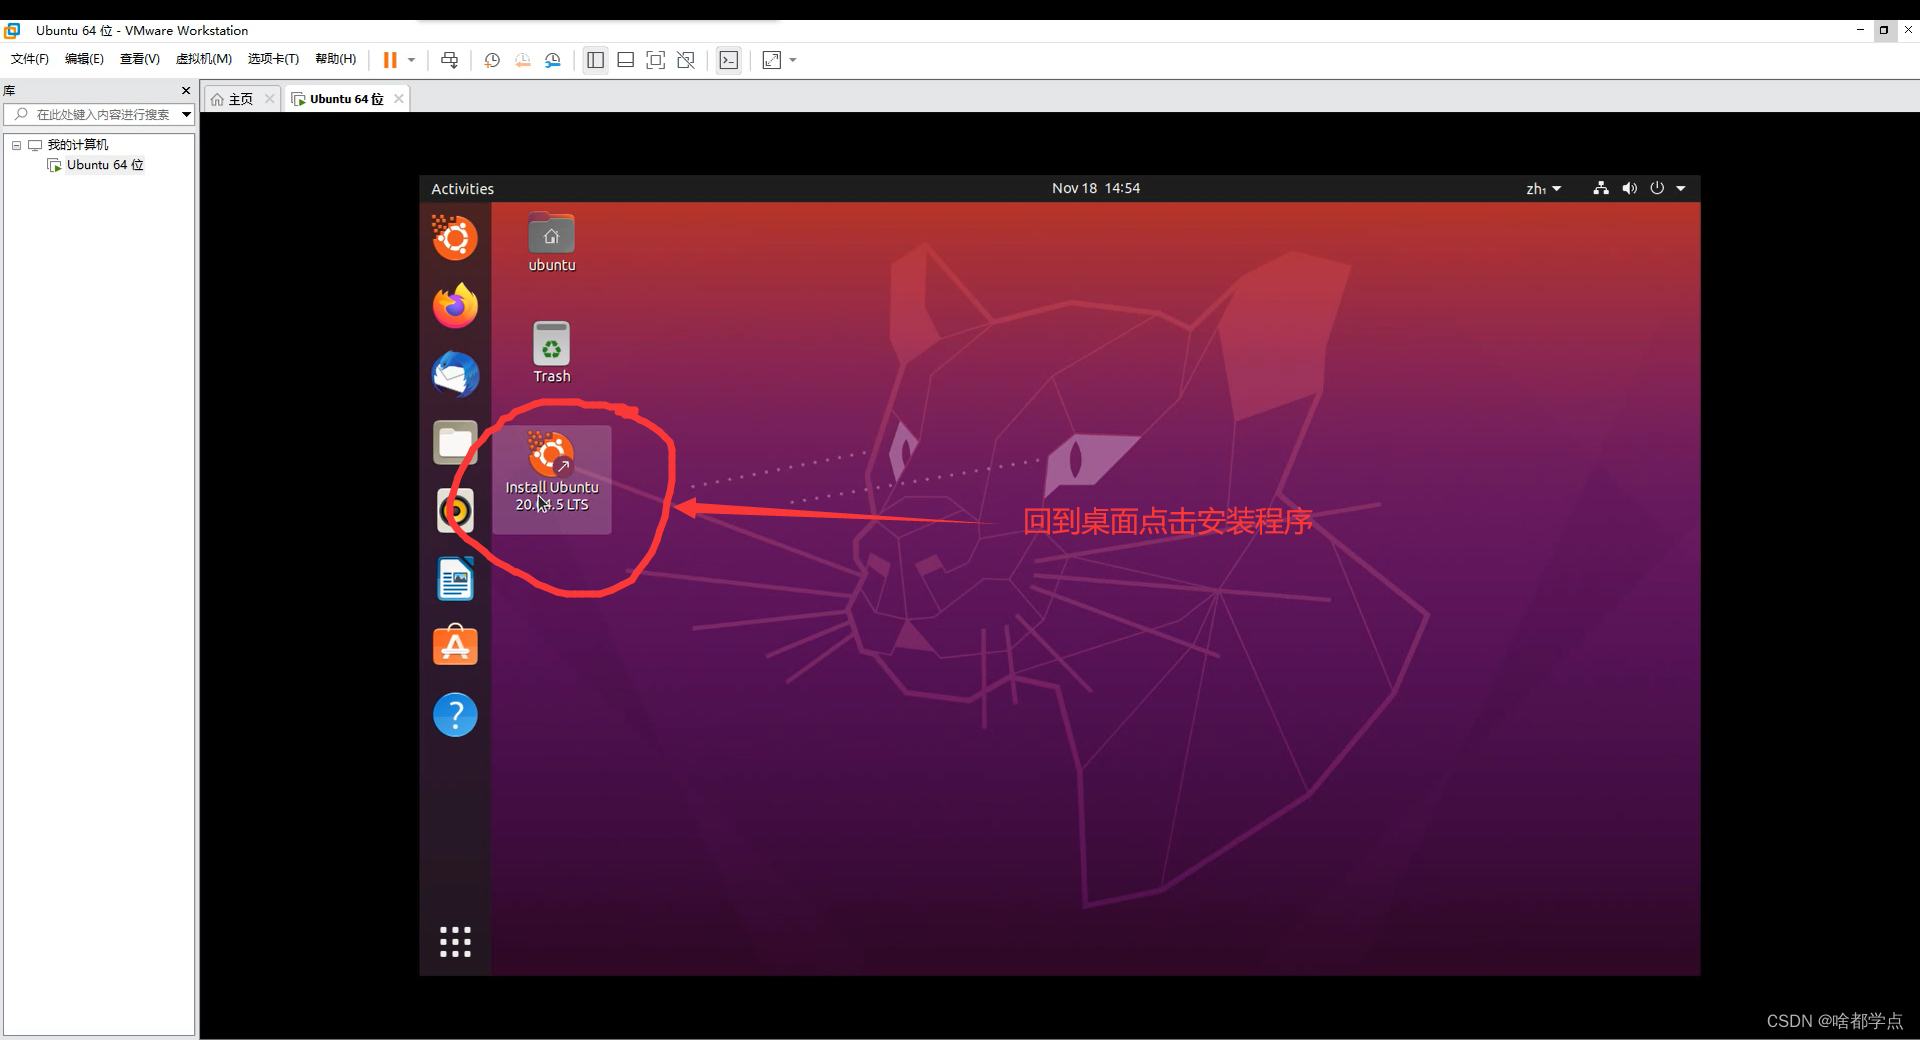Pause the virtual machine with orange button
Screen dimensions: 1920x1040
click(x=390, y=60)
